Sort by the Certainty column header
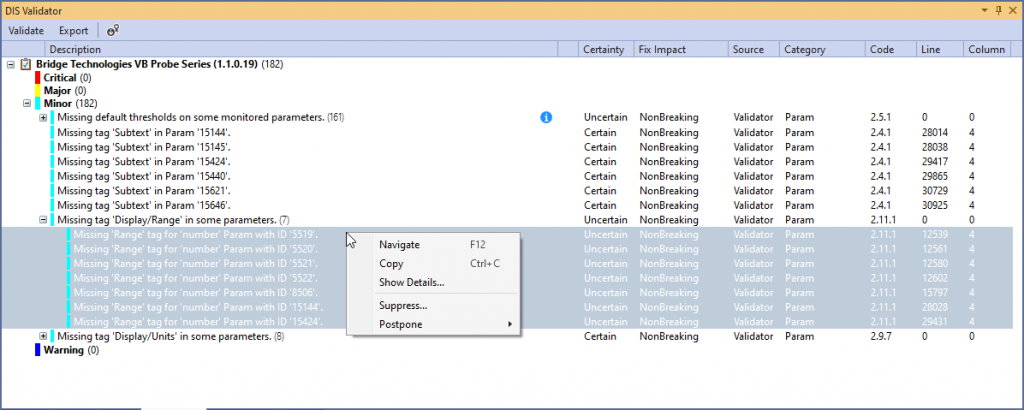The height and width of the screenshot is (410, 1024). point(607,50)
